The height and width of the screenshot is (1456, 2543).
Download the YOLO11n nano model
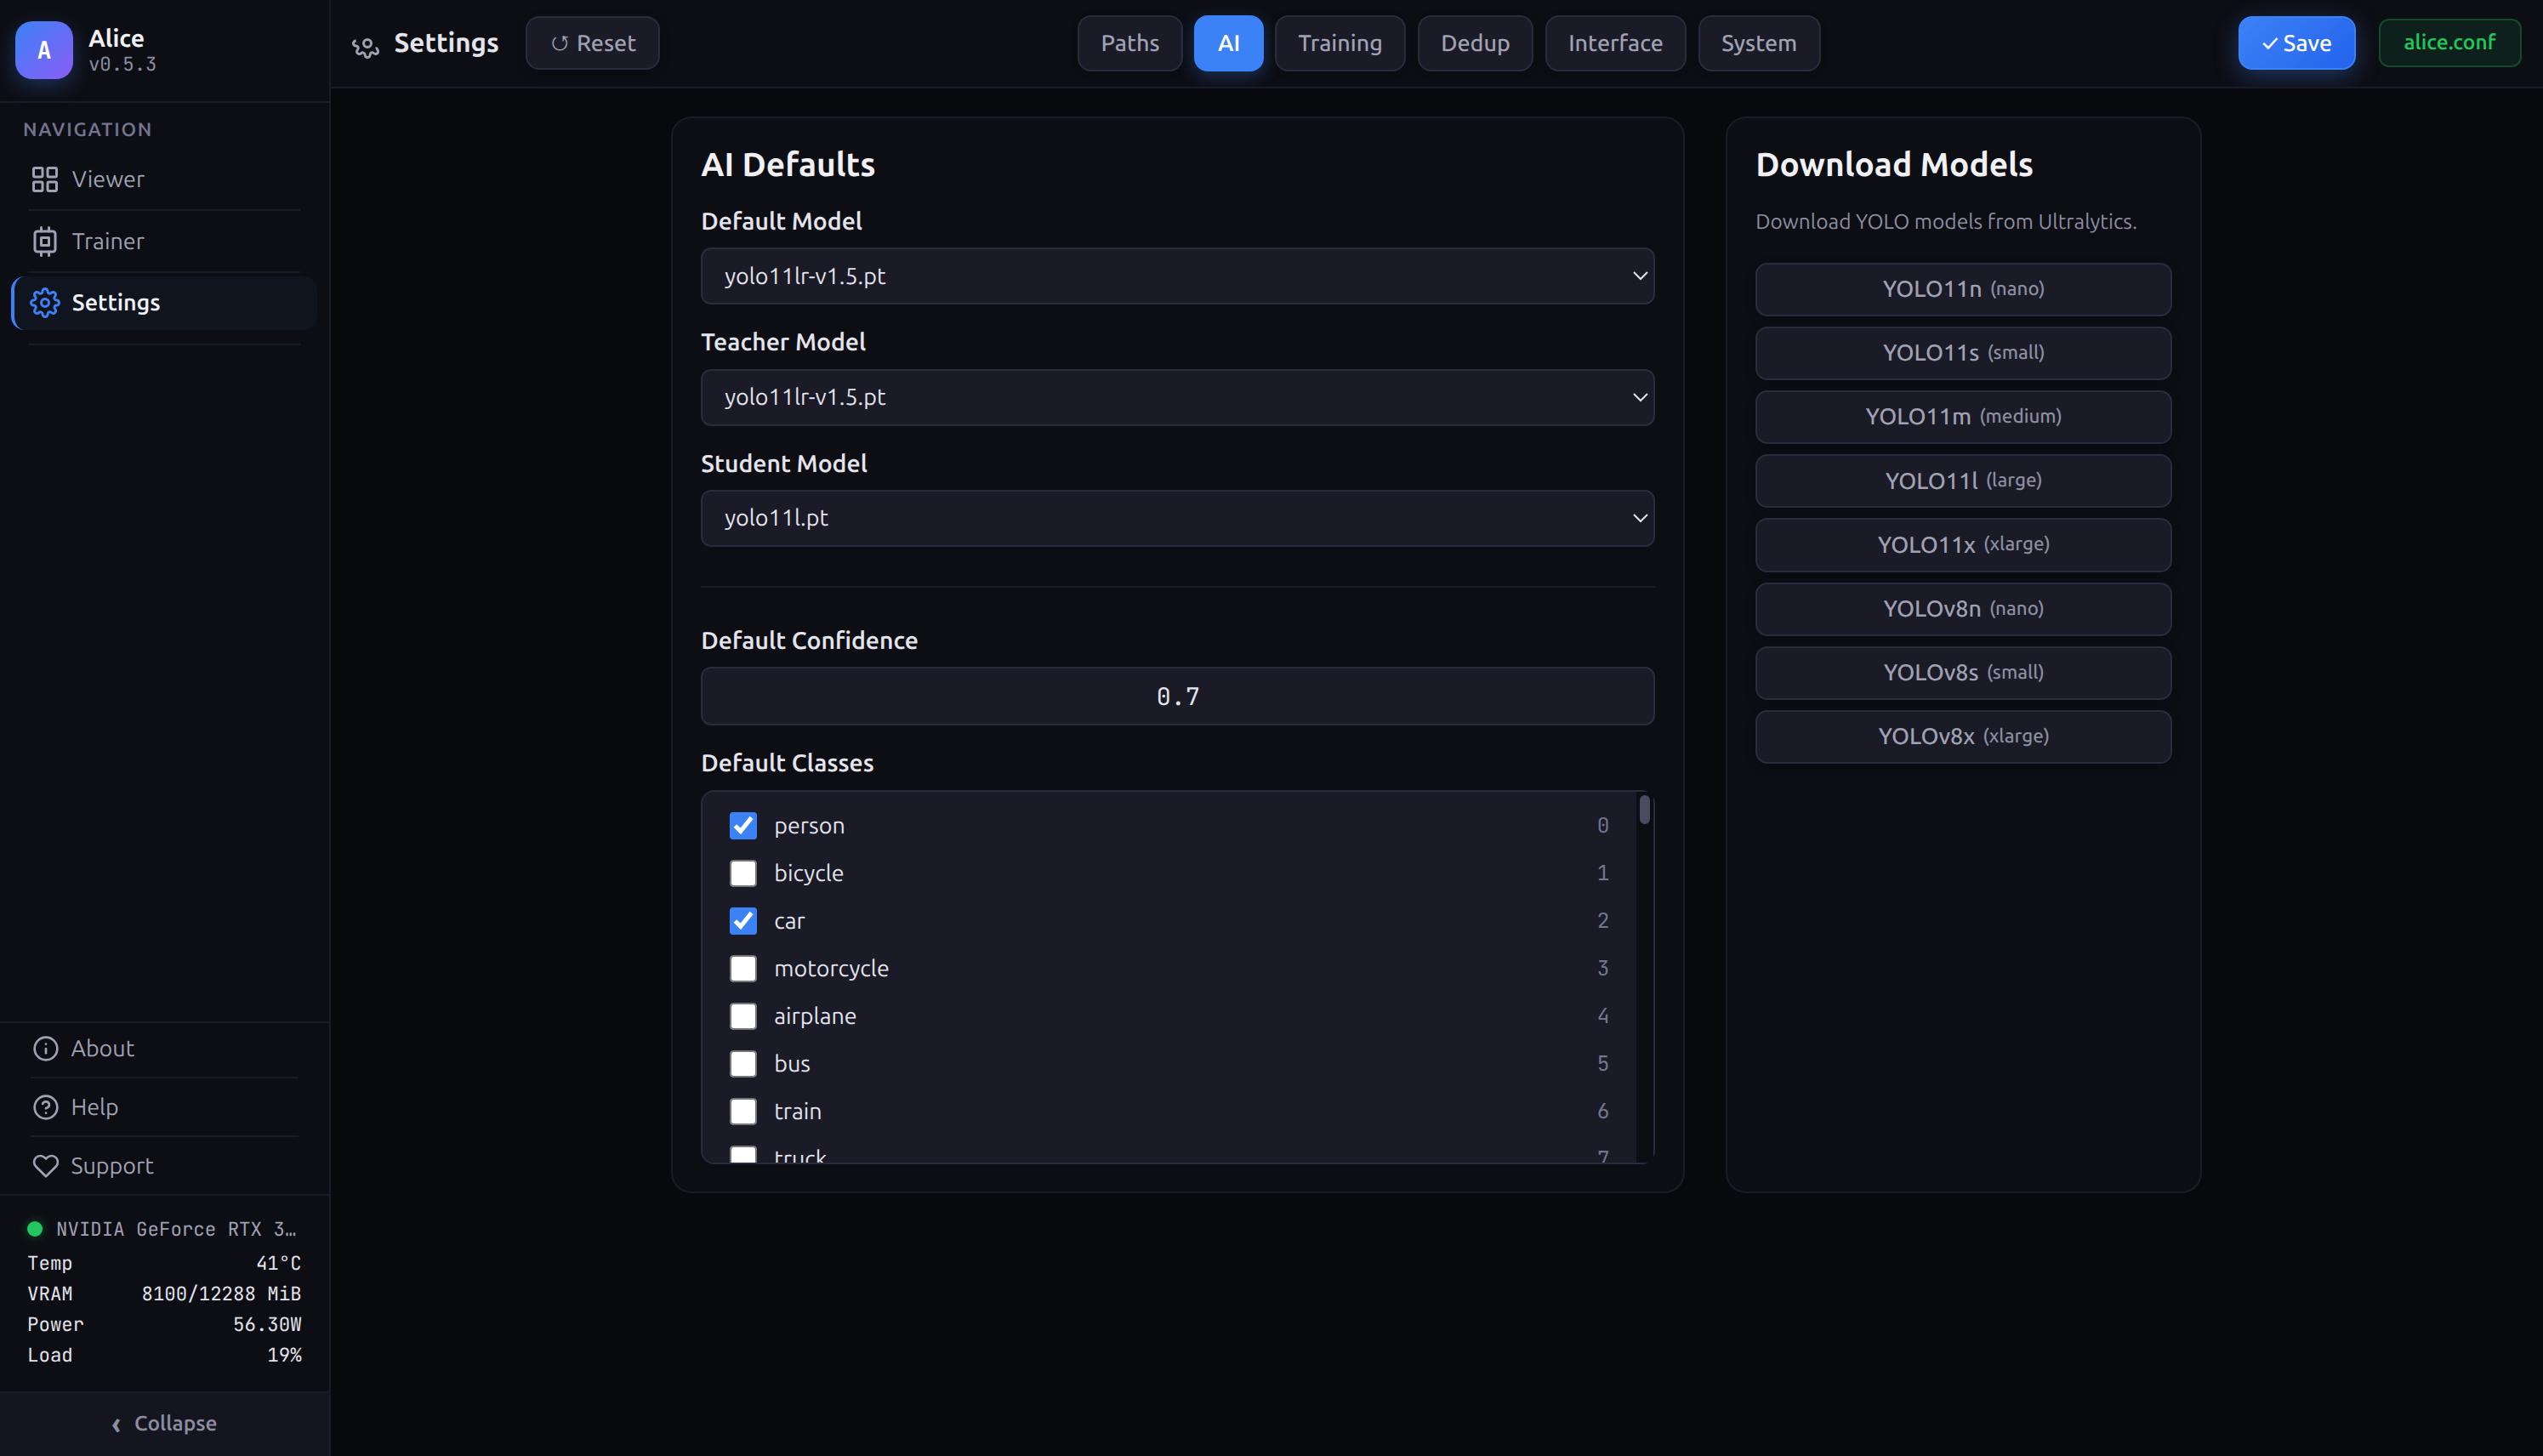[x=1962, y=289]
